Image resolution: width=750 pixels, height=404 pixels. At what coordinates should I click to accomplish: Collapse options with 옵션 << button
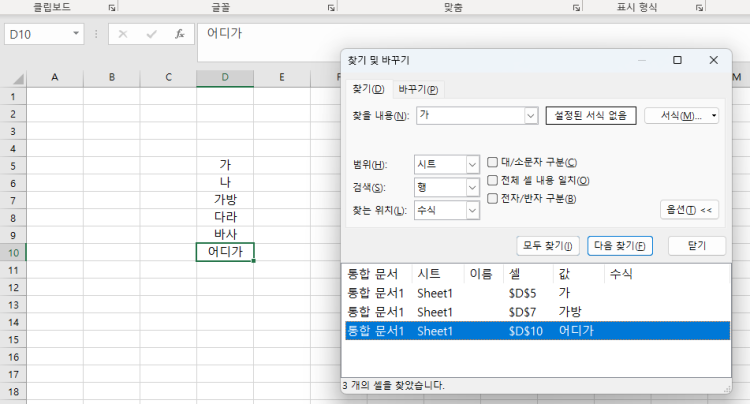(689, 210)
